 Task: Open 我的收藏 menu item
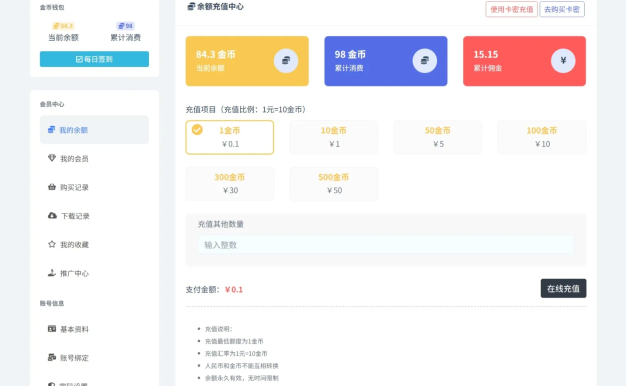(94, 244)
